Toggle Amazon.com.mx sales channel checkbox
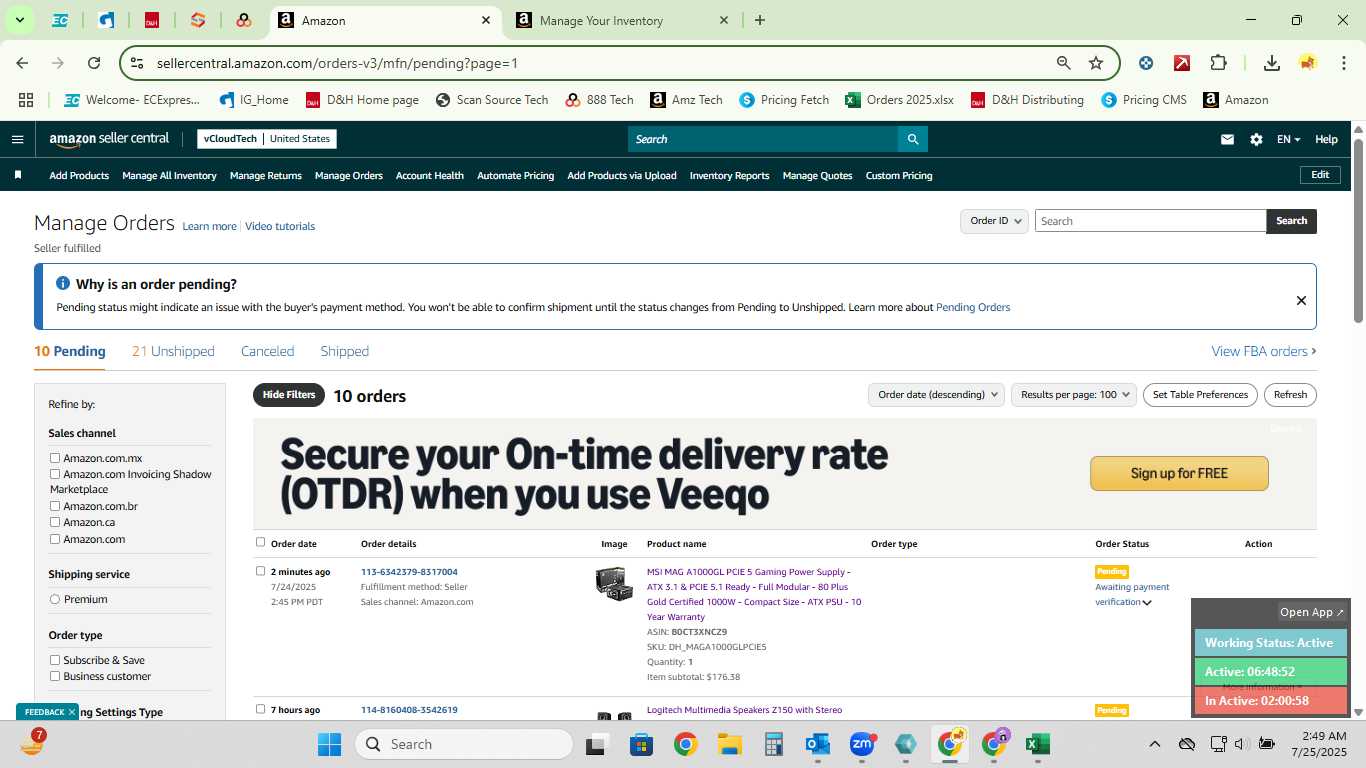This screenshot has width=1366, height=768. click(55, 458)
